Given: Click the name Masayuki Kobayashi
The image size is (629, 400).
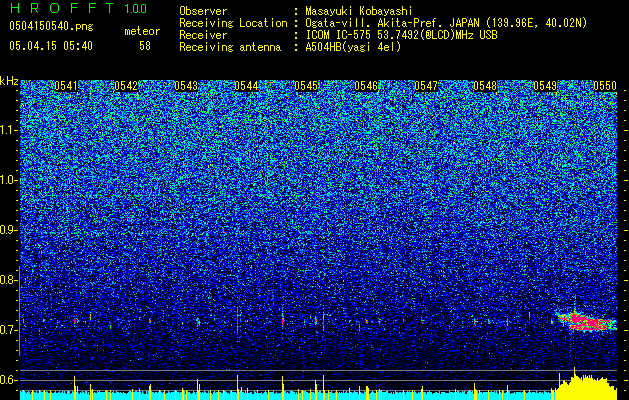Looking at the screenshot, I should pos(359,11).
